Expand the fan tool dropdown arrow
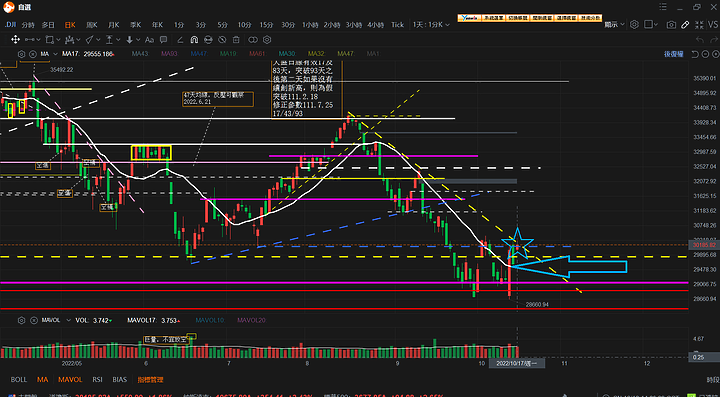The width and height of the screenshot is (720, 397). (x=98, y=39)
